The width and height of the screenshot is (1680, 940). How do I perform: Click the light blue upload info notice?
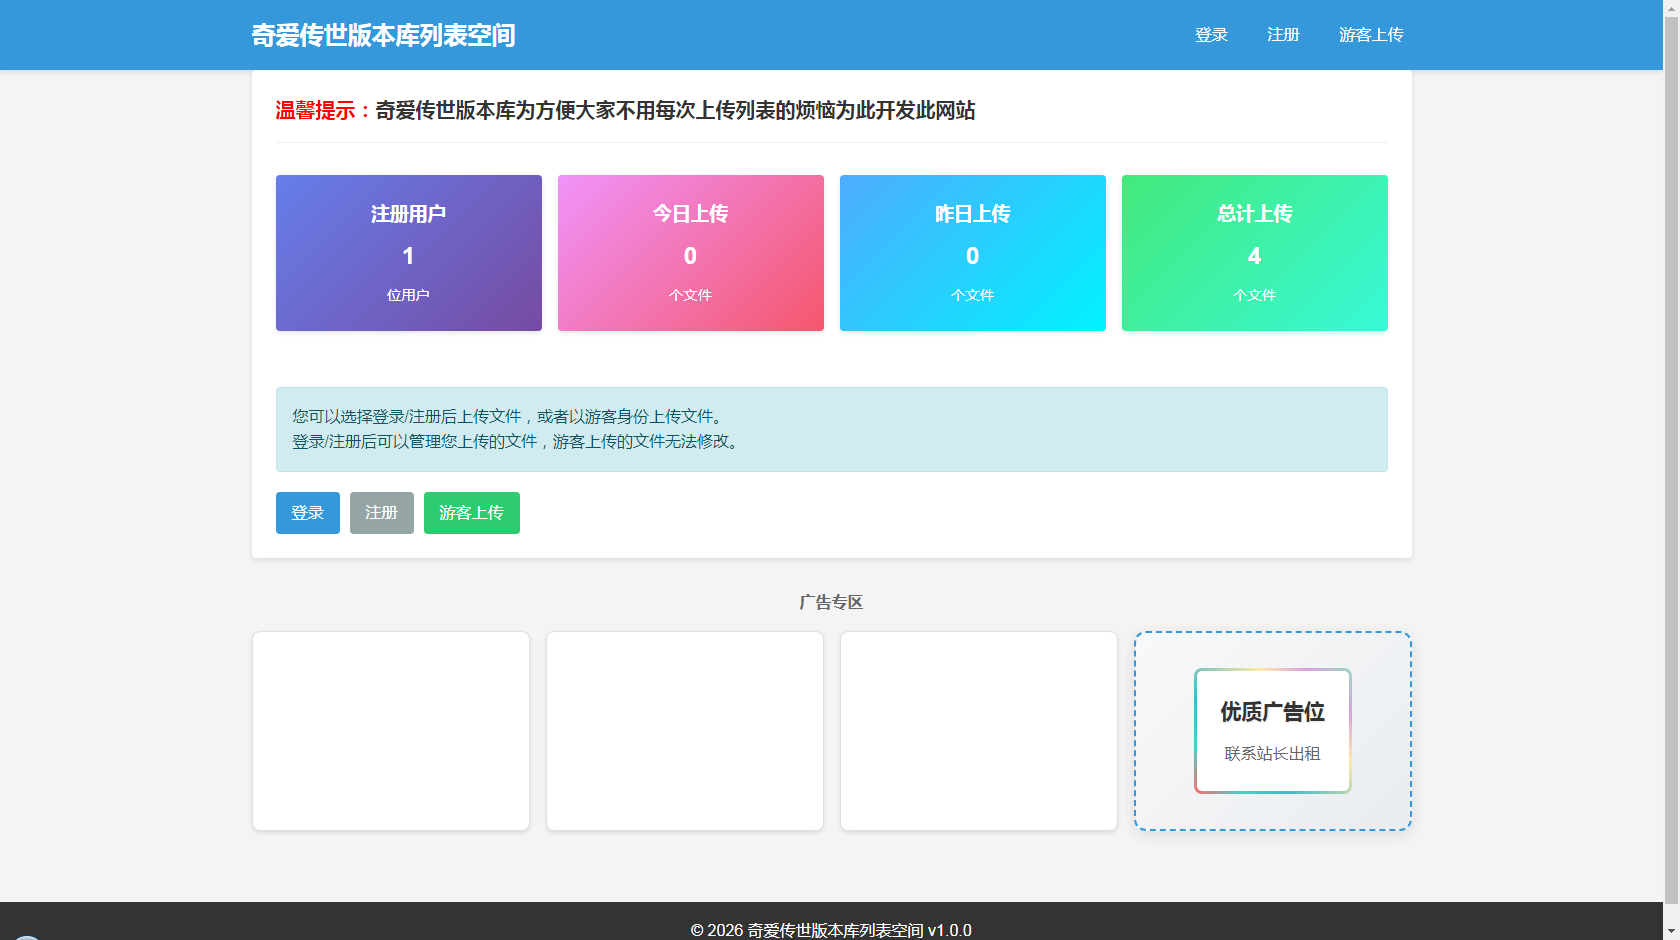(x=831, y=429)
